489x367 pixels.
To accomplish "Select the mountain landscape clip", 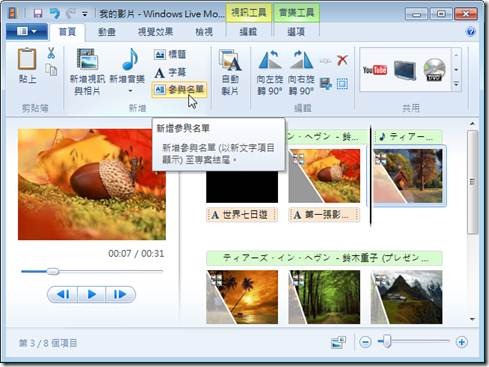I will [407, 297].
